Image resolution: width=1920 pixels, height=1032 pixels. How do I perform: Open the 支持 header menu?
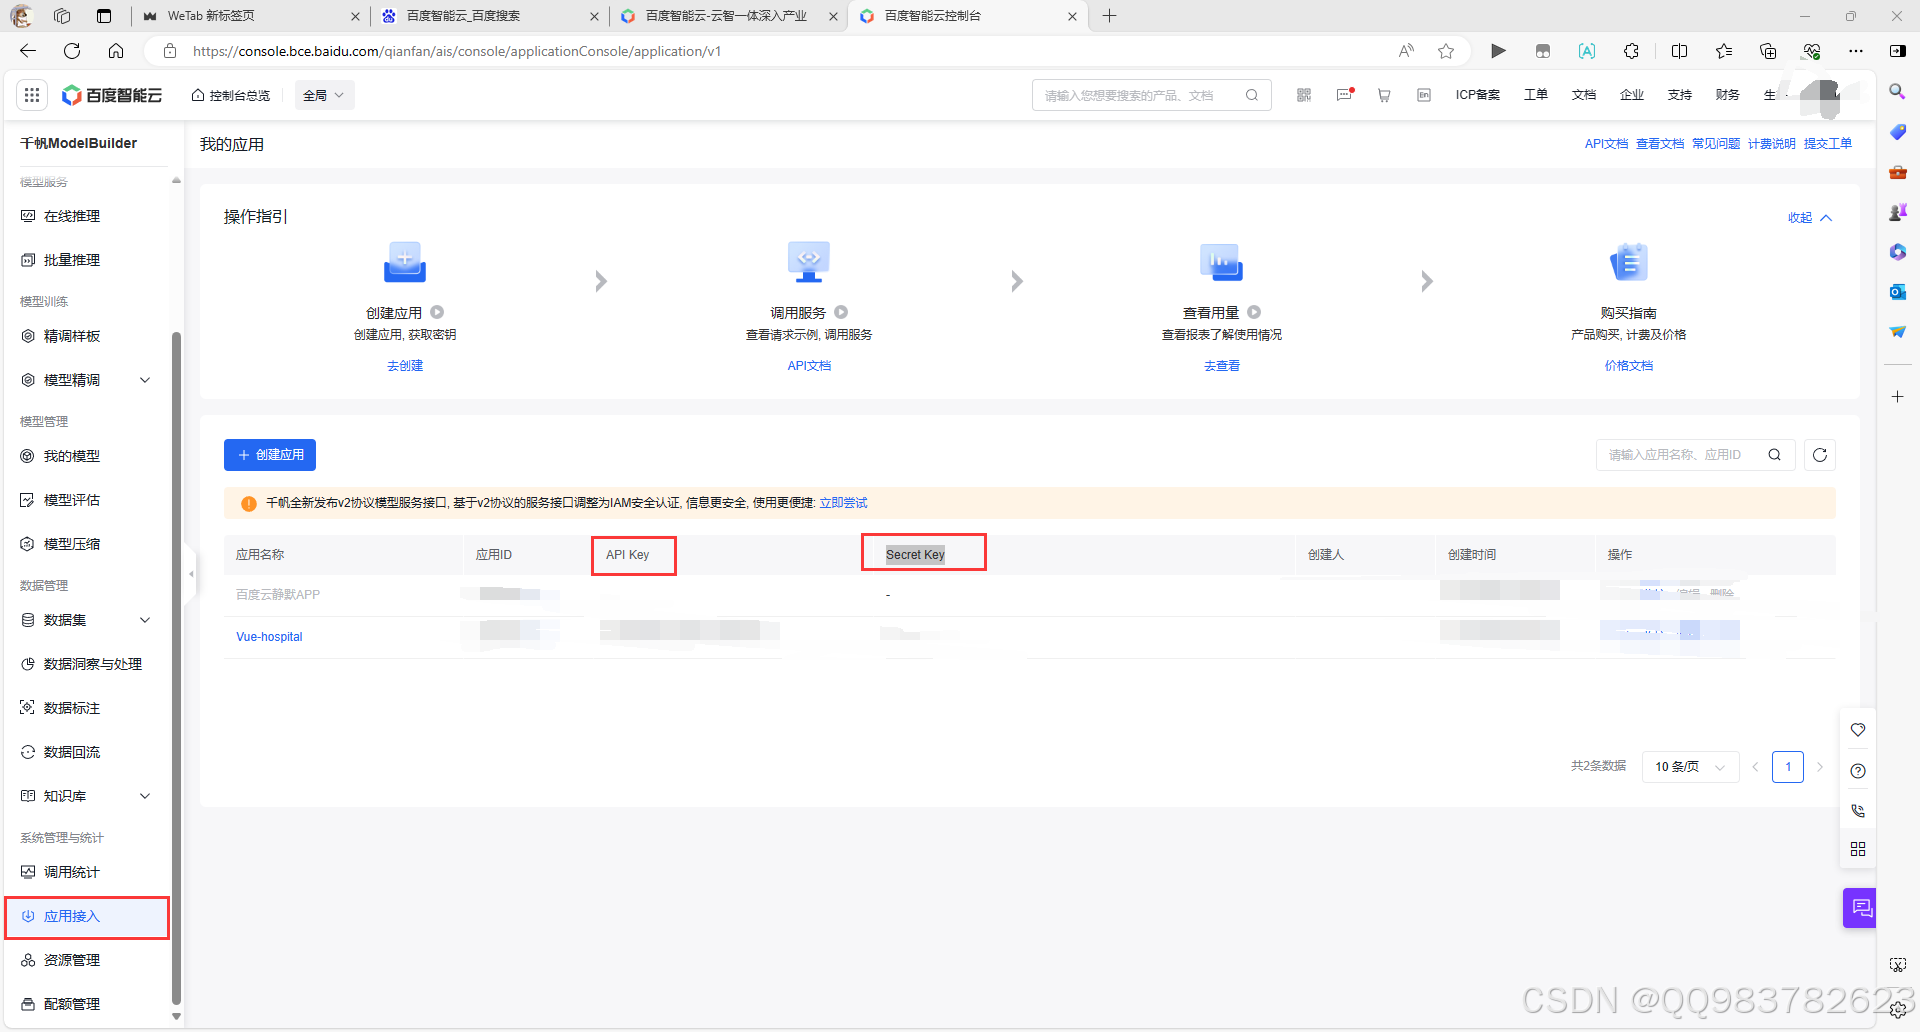pyautogui.click(x=1680, y=95)
